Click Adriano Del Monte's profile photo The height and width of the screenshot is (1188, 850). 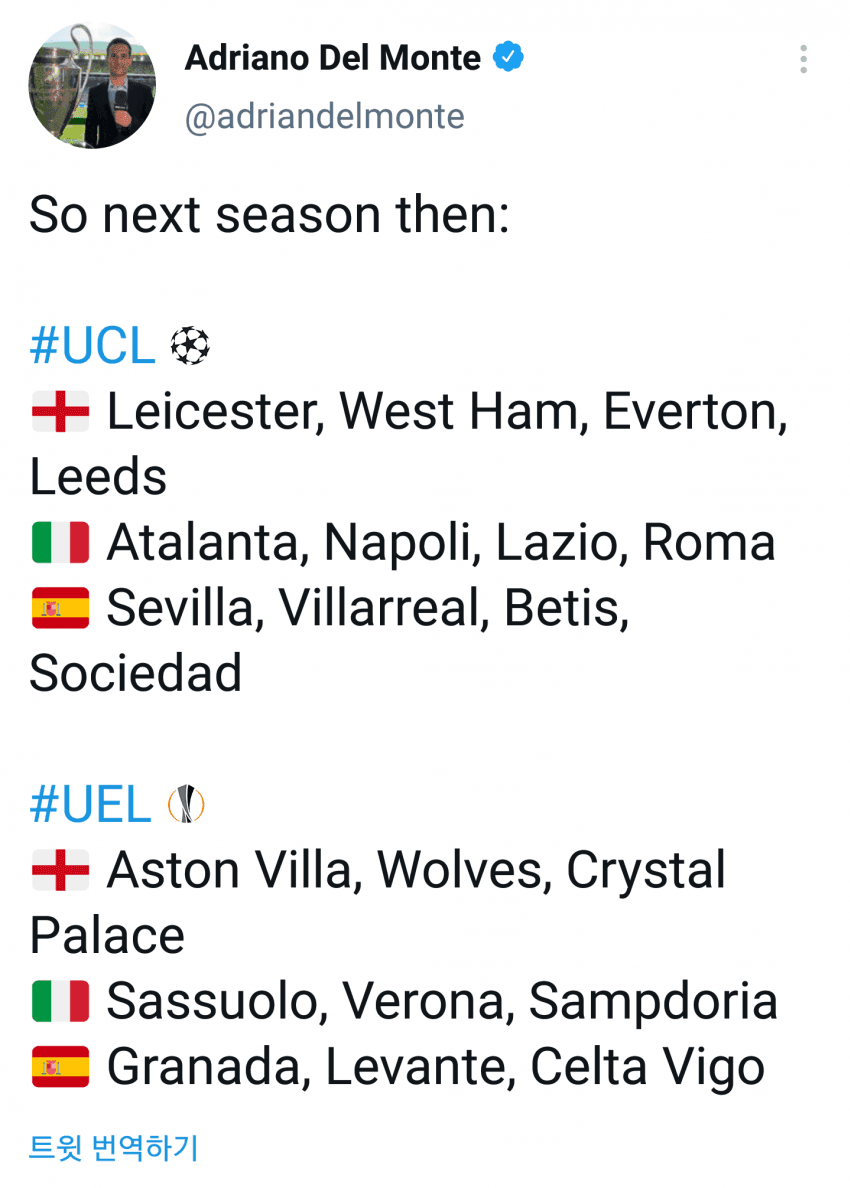92,85
